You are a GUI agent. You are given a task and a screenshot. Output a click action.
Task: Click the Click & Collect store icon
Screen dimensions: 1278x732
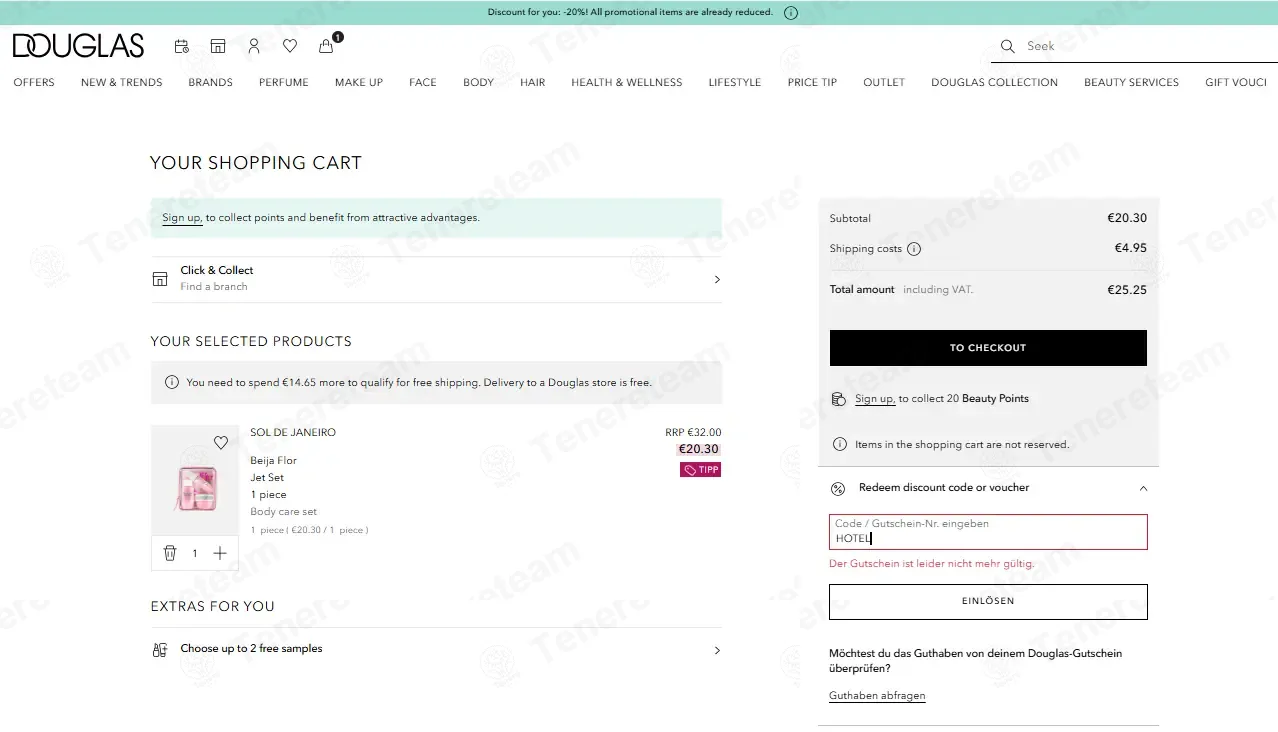click(x=160, y=279)
